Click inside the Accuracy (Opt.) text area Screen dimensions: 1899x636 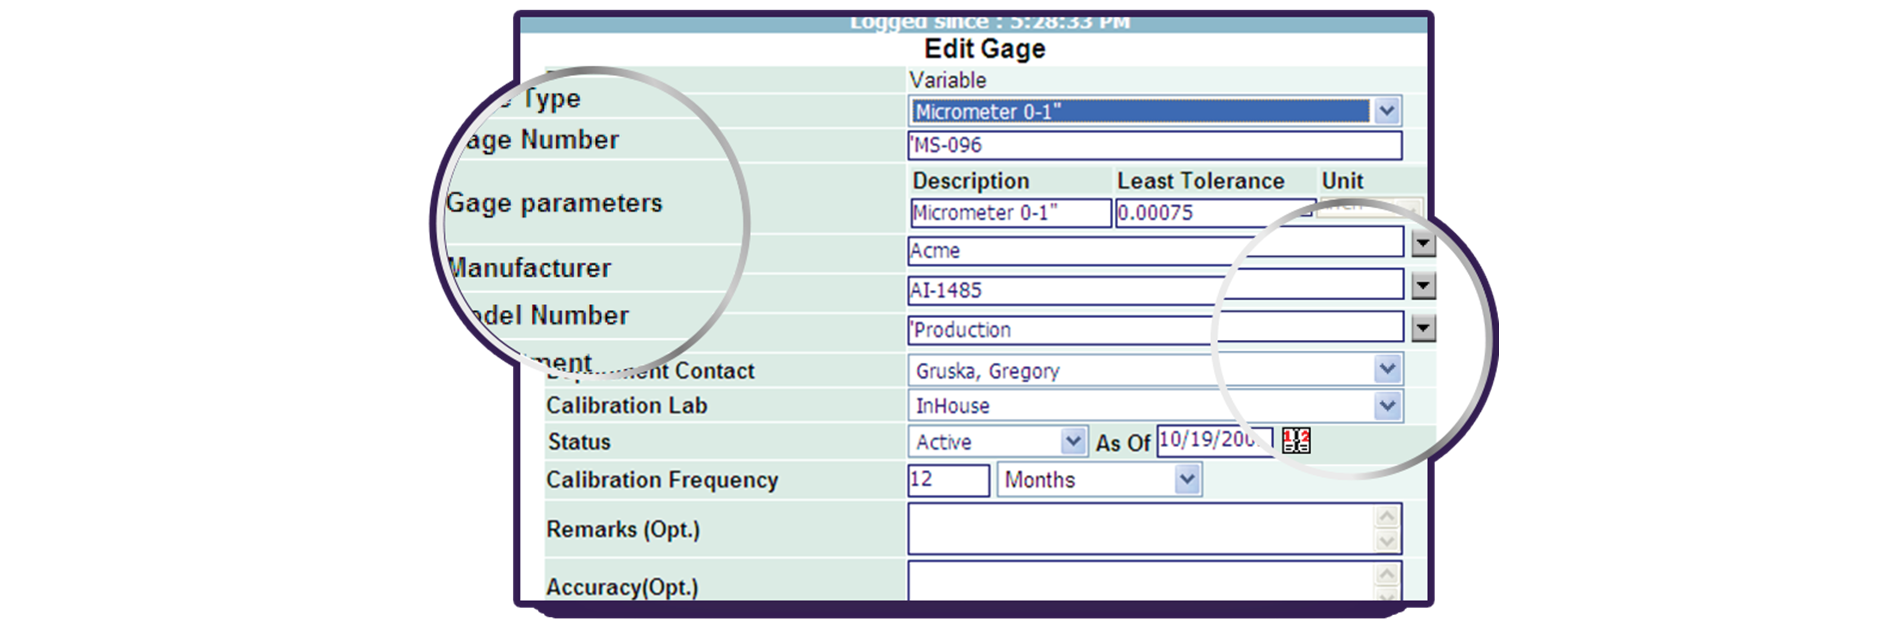(1140, 582)
